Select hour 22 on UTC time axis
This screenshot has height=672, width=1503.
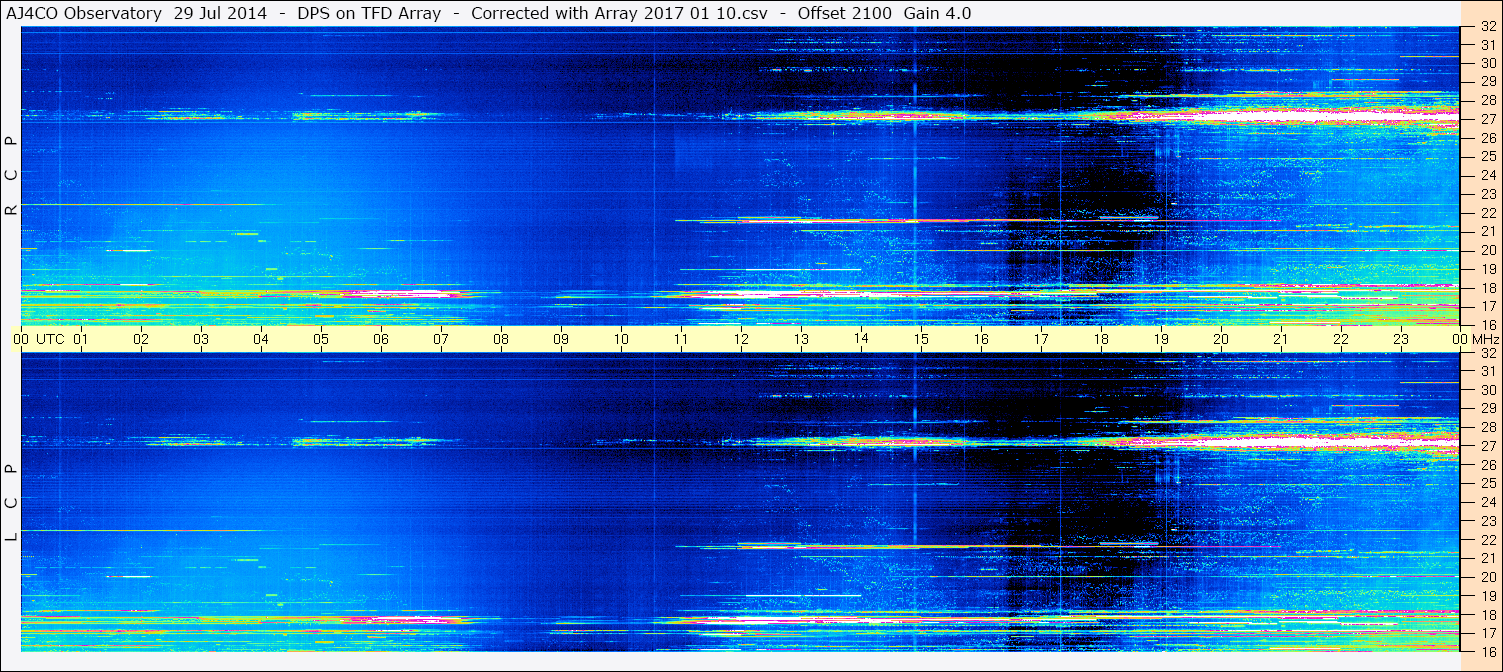(x=1341, y=339)
